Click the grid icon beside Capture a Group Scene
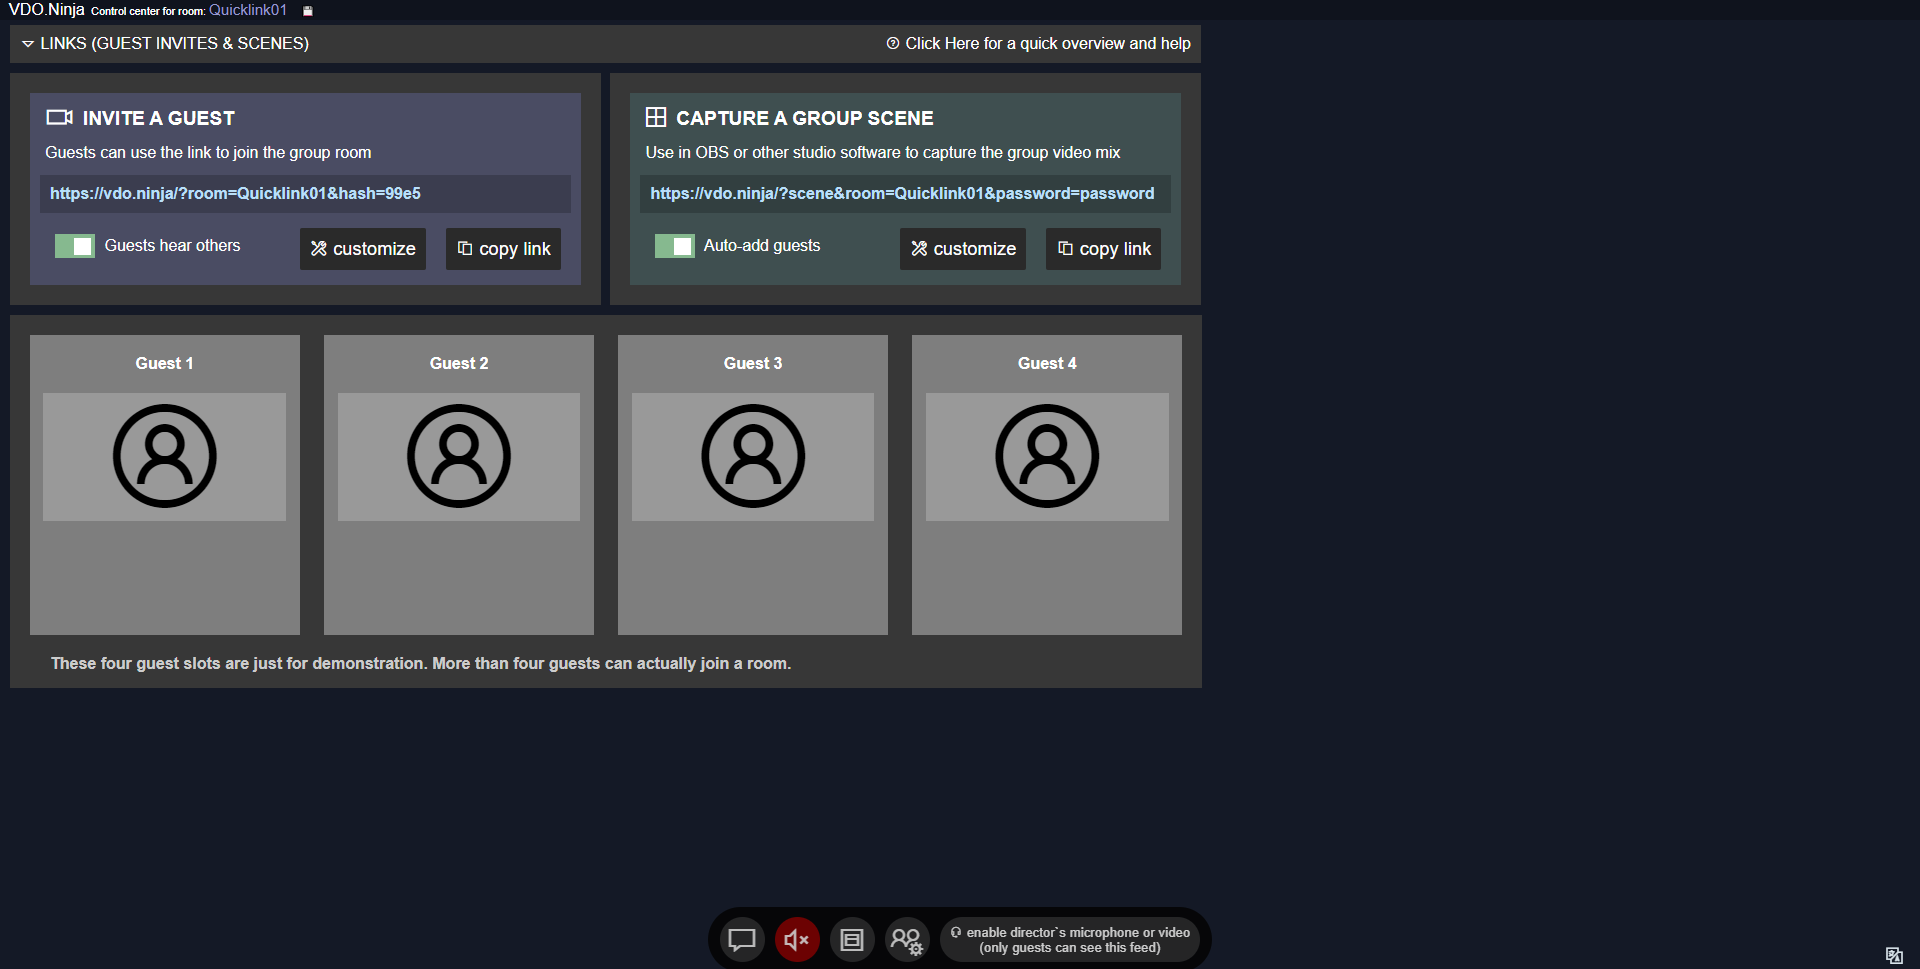This screenshot has height=969, width=1920. pyautogui.click(x=656, y=118)
